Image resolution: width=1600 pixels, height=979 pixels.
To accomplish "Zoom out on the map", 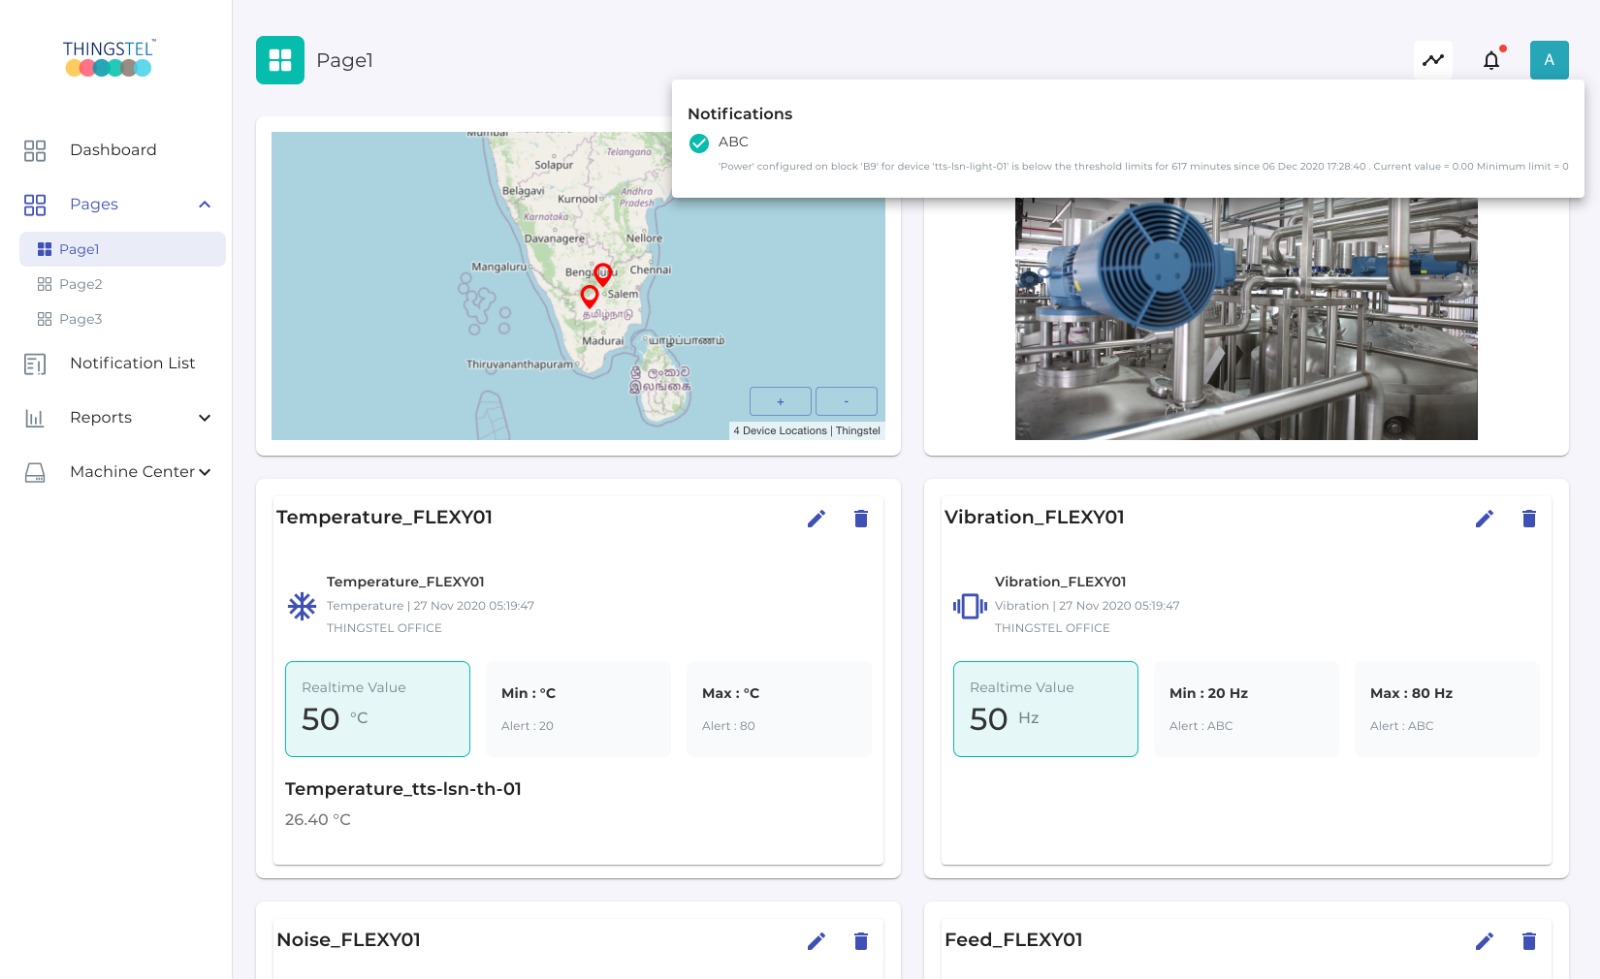I will coord(846,401).
